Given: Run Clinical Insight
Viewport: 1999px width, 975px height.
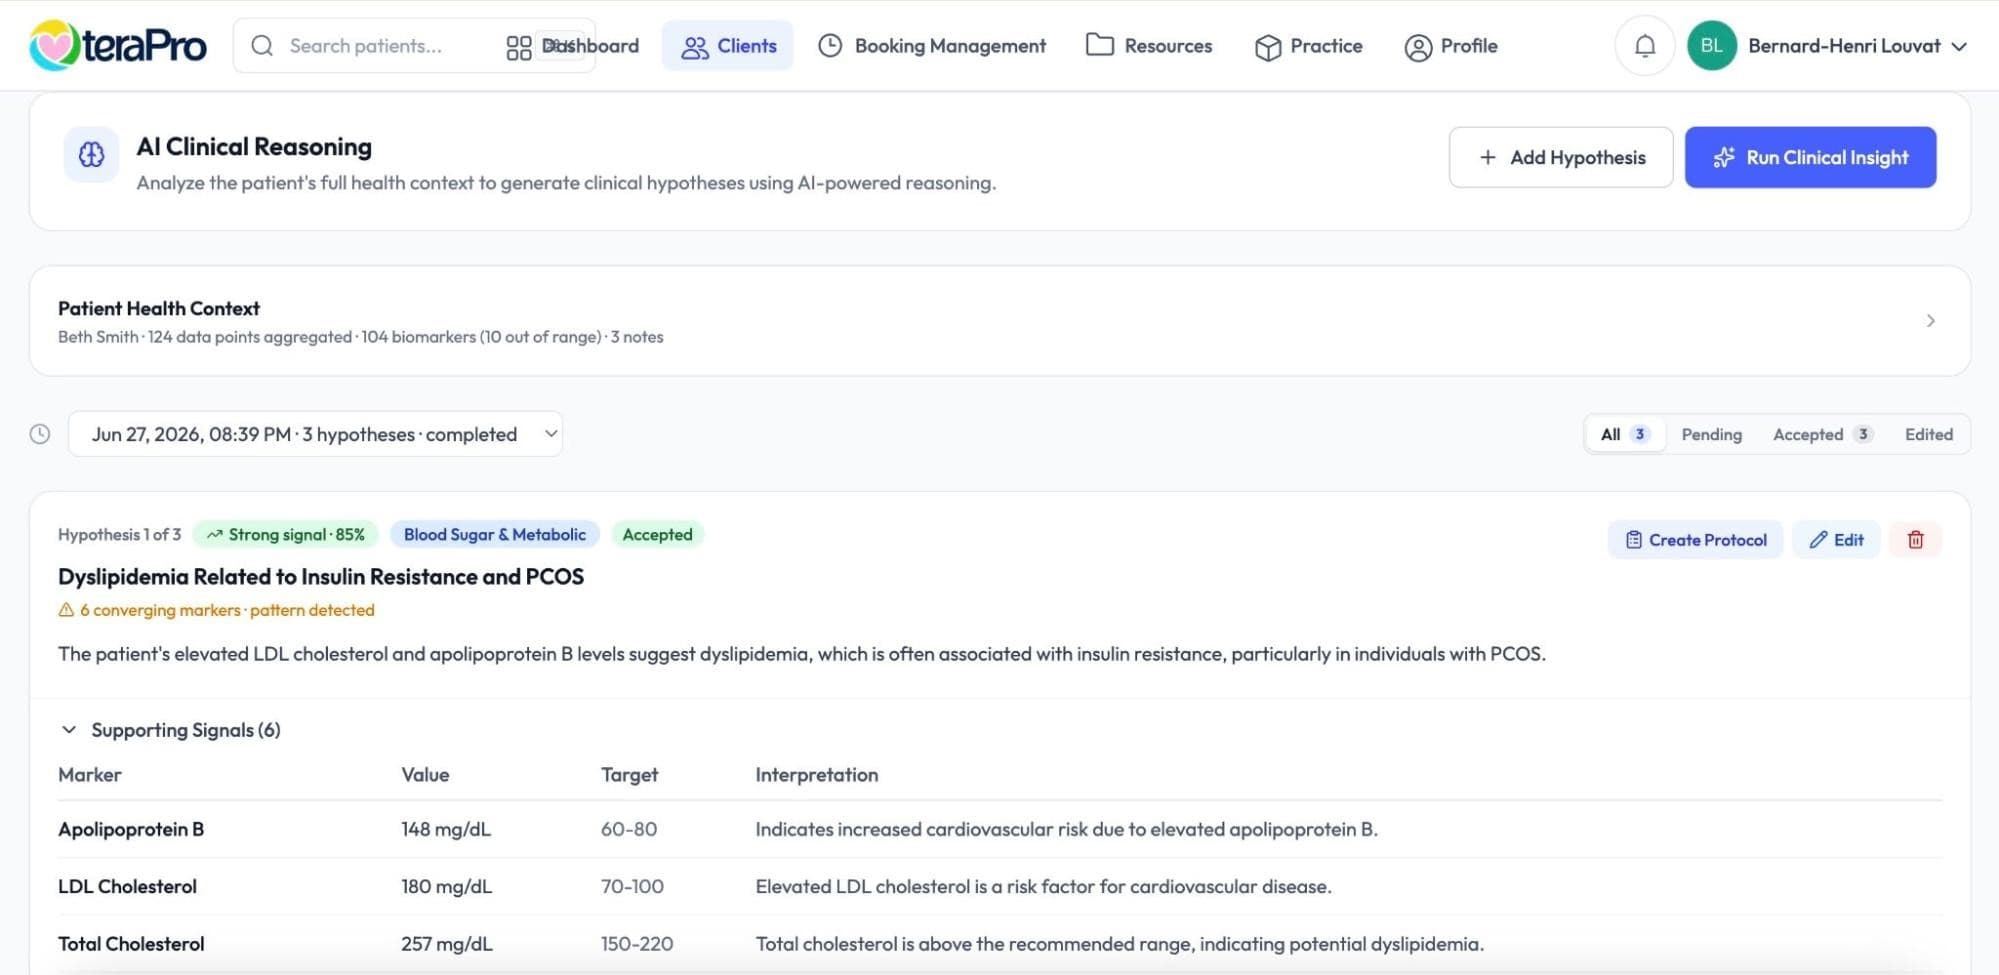Looking at the screenshot, I should 1810,157.
